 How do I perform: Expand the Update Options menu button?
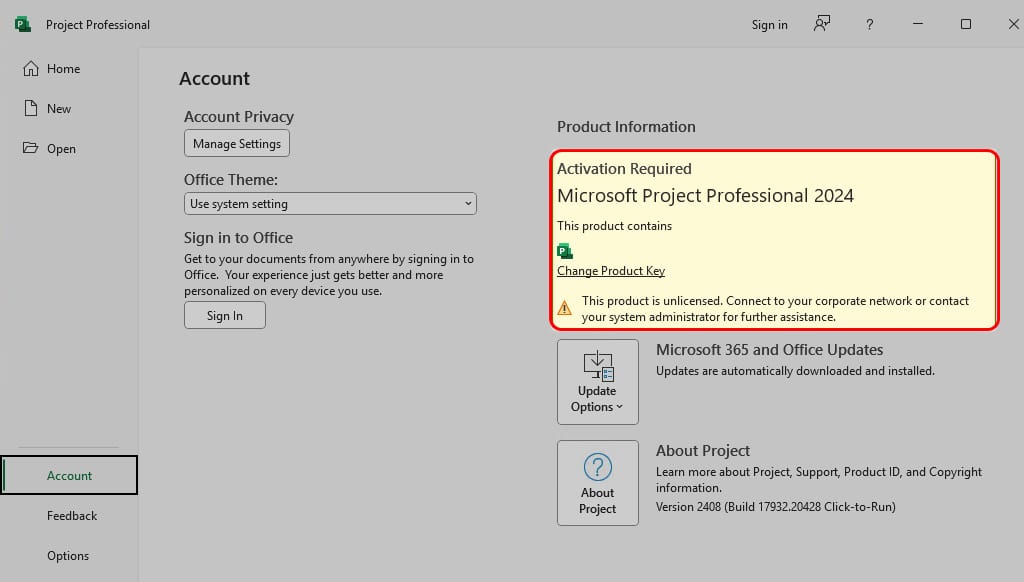coord(598,382)
